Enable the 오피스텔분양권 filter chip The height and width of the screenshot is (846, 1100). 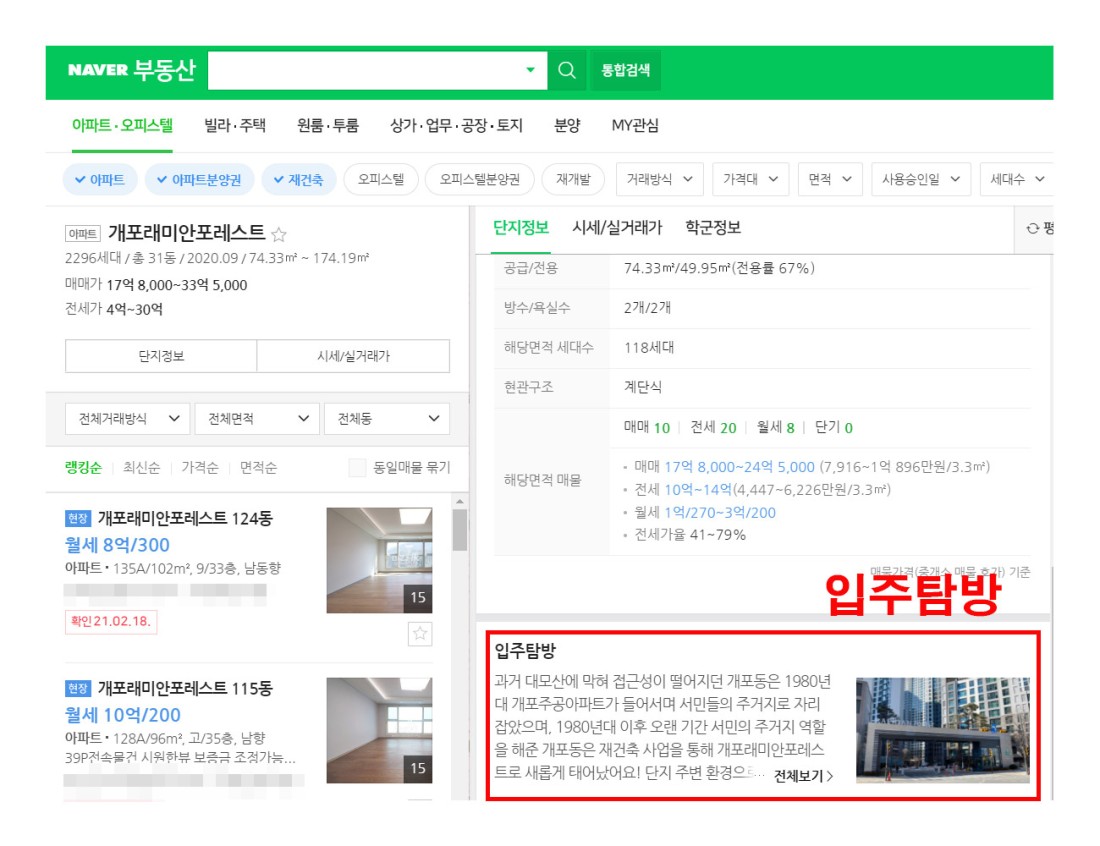click(x=480, y=180)
